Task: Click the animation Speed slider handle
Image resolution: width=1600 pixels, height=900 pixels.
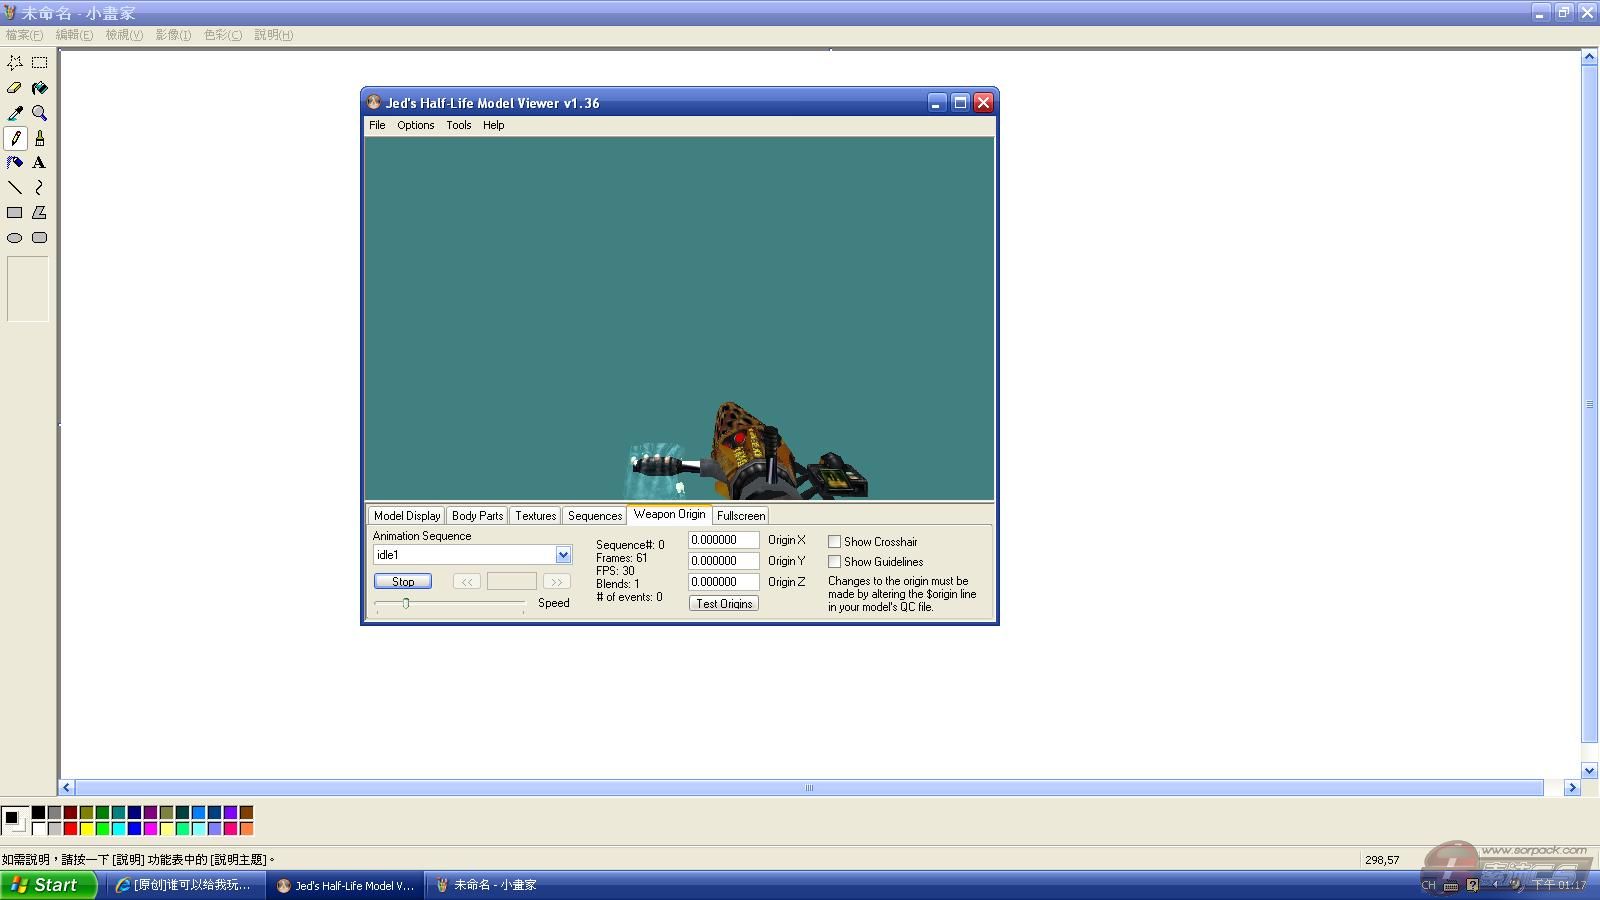Action: click(x=406, y=603)
